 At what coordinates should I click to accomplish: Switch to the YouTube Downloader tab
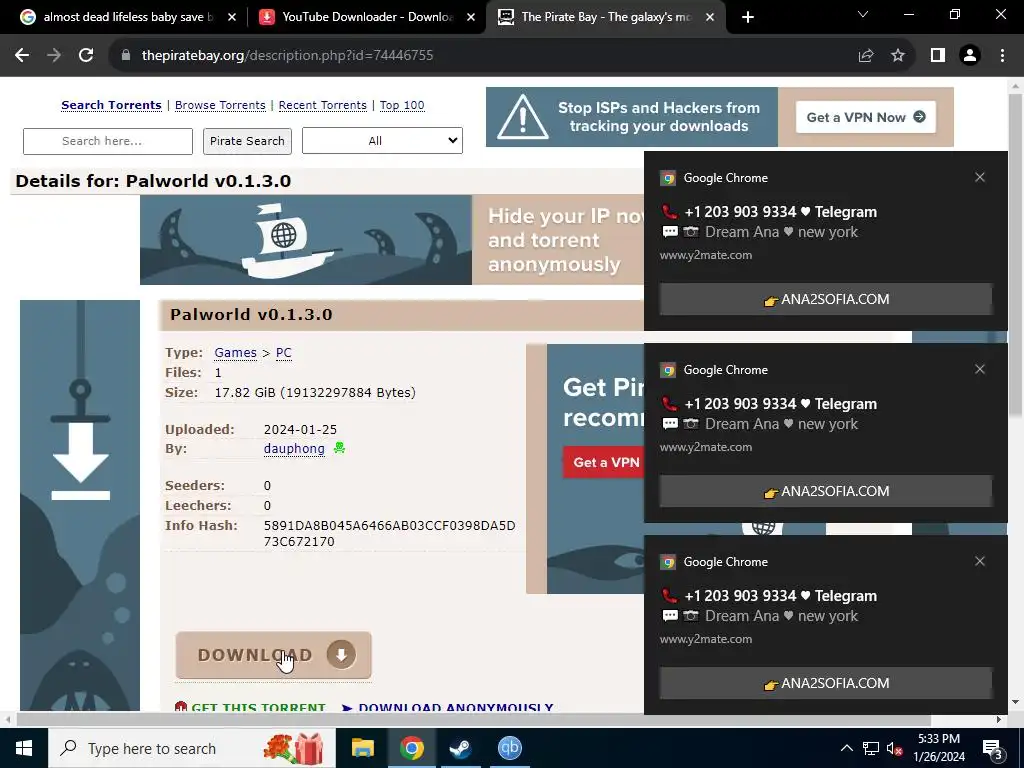367,17
